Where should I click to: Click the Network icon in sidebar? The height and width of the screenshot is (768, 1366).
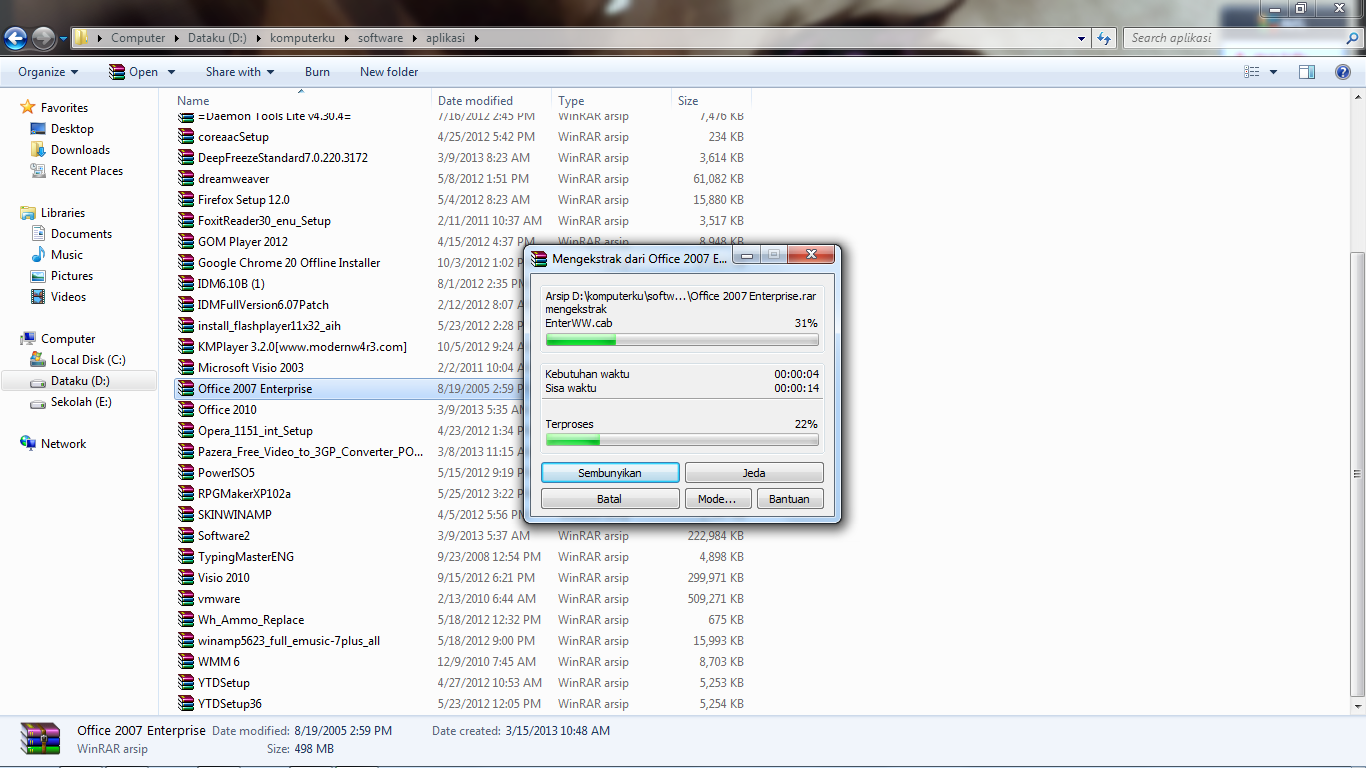(x=28, y=444)
